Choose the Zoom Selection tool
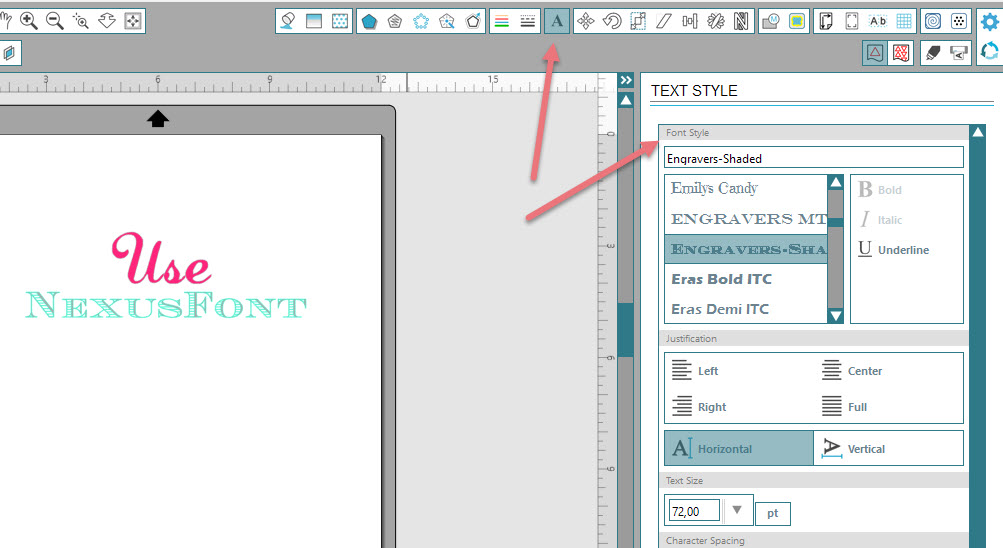 coord(81,20)
